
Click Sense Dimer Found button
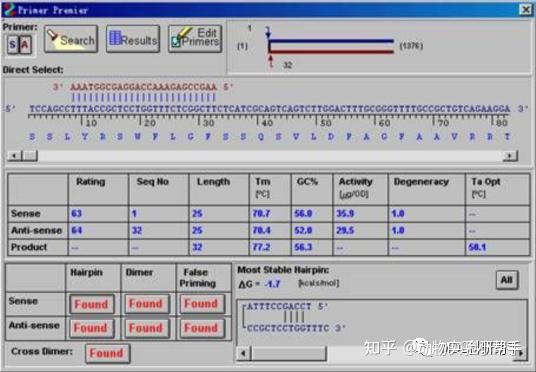pyautogui.click(x=147, y=304)
